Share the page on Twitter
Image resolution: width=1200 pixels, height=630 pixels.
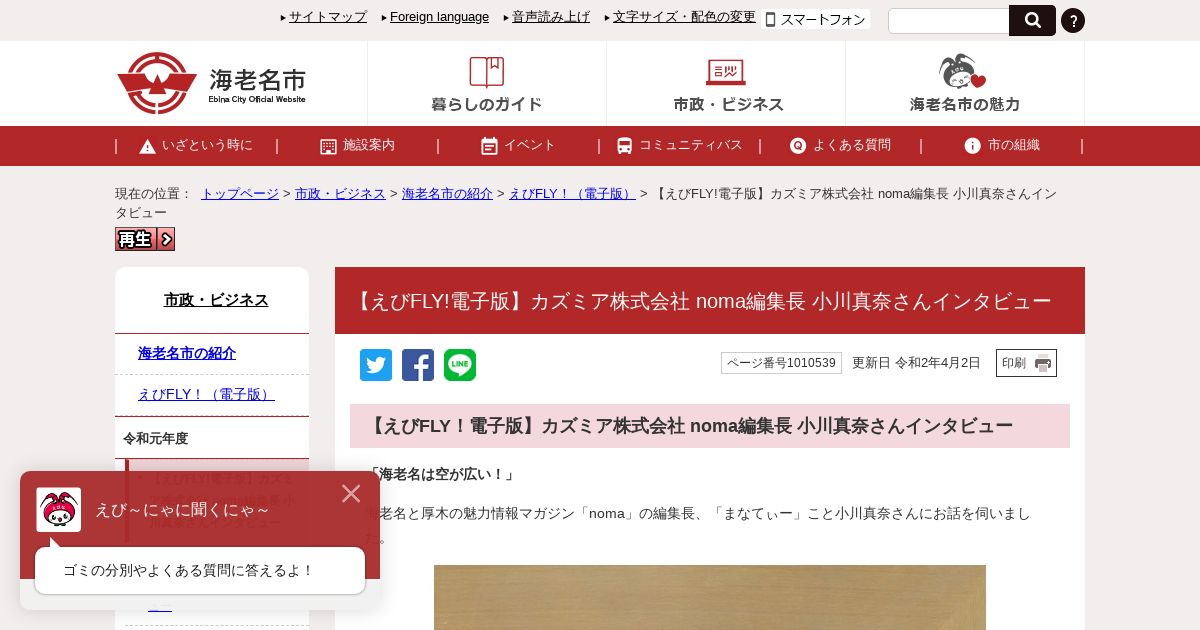tap(376, 365)
